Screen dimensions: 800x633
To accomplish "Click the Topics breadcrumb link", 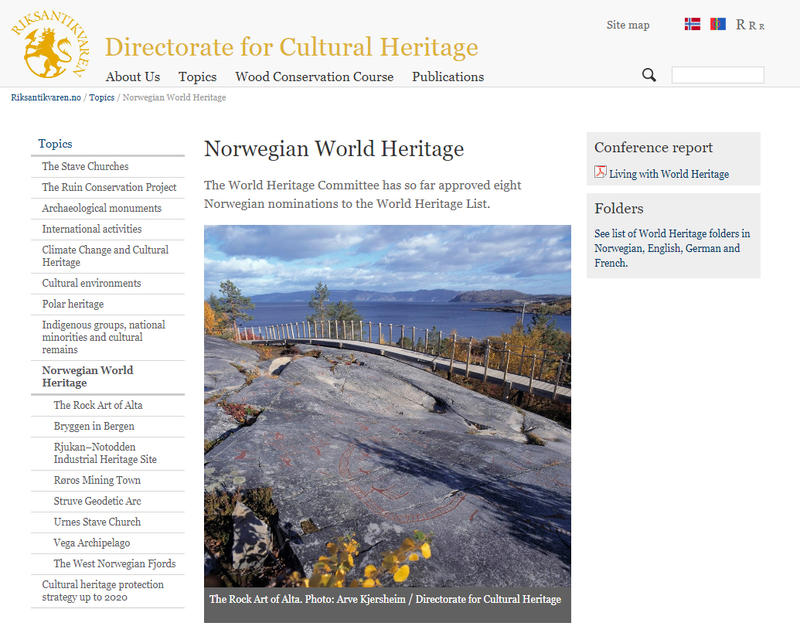I will tap(102, 98).
